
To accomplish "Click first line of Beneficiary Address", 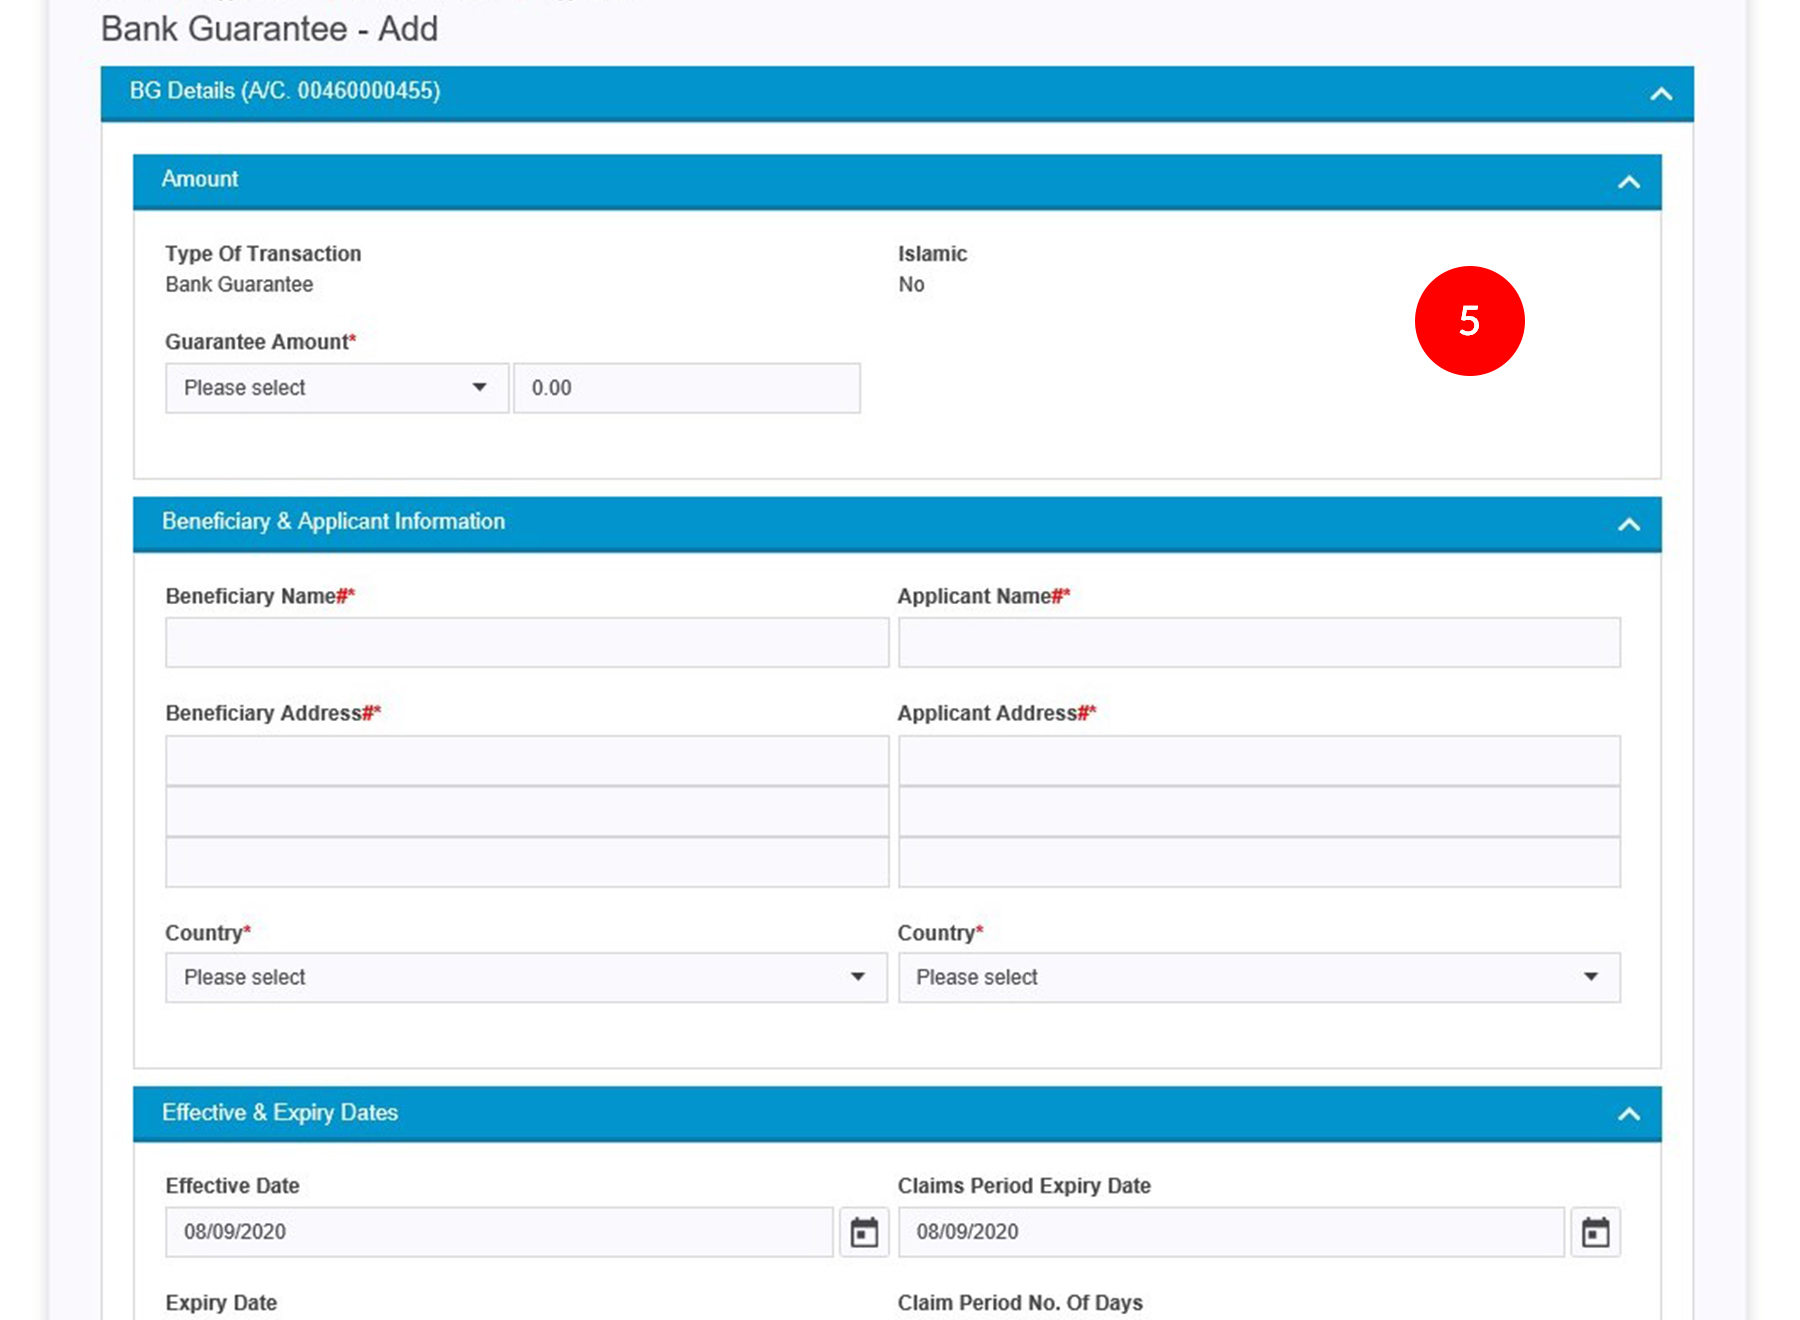I will pos(526,761).
